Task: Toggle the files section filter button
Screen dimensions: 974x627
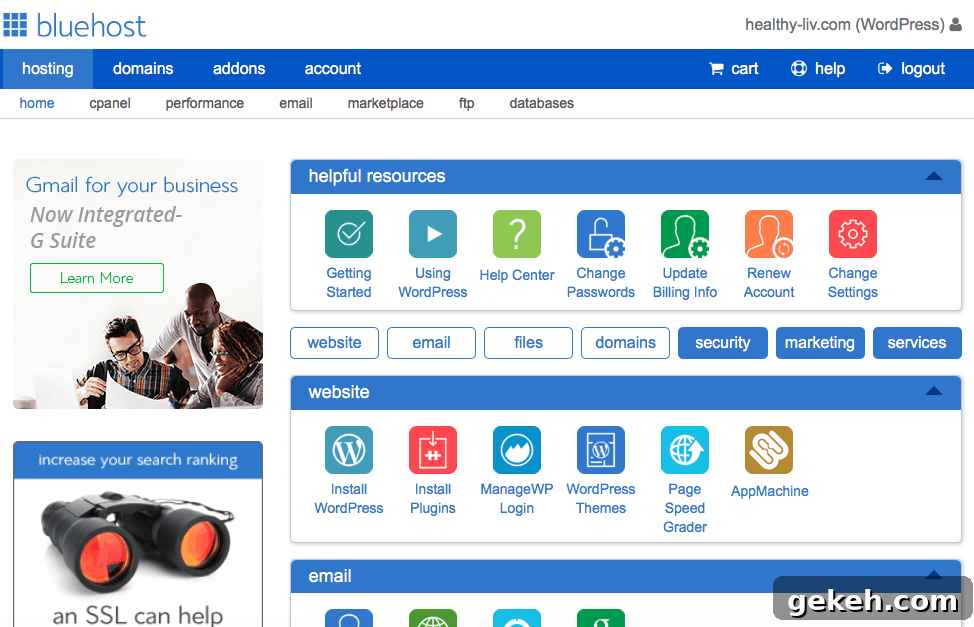Action: [x=528, y=343]
